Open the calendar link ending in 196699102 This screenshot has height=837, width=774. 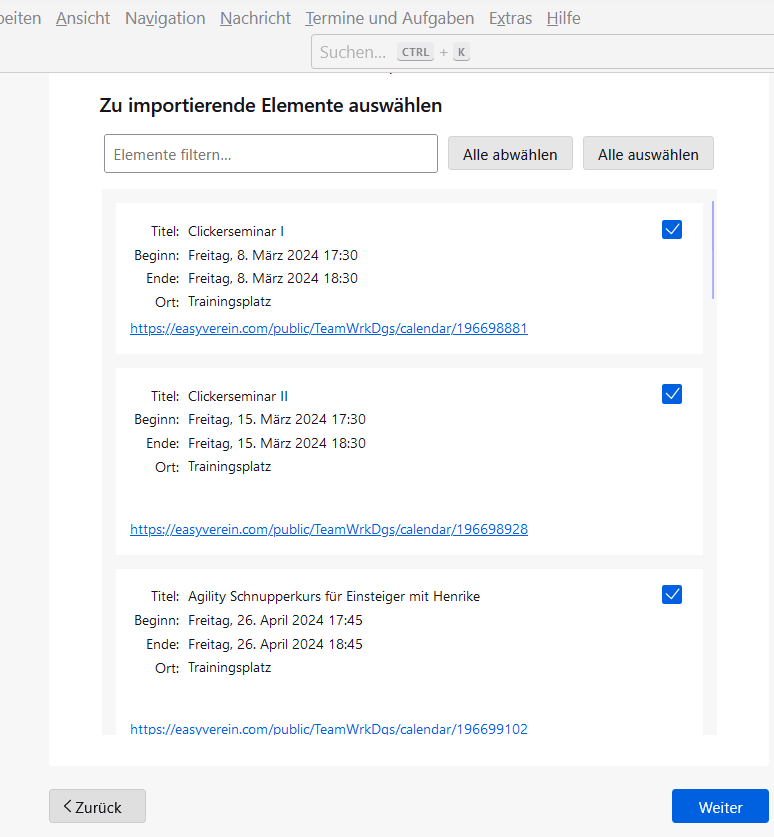(329, 729)
